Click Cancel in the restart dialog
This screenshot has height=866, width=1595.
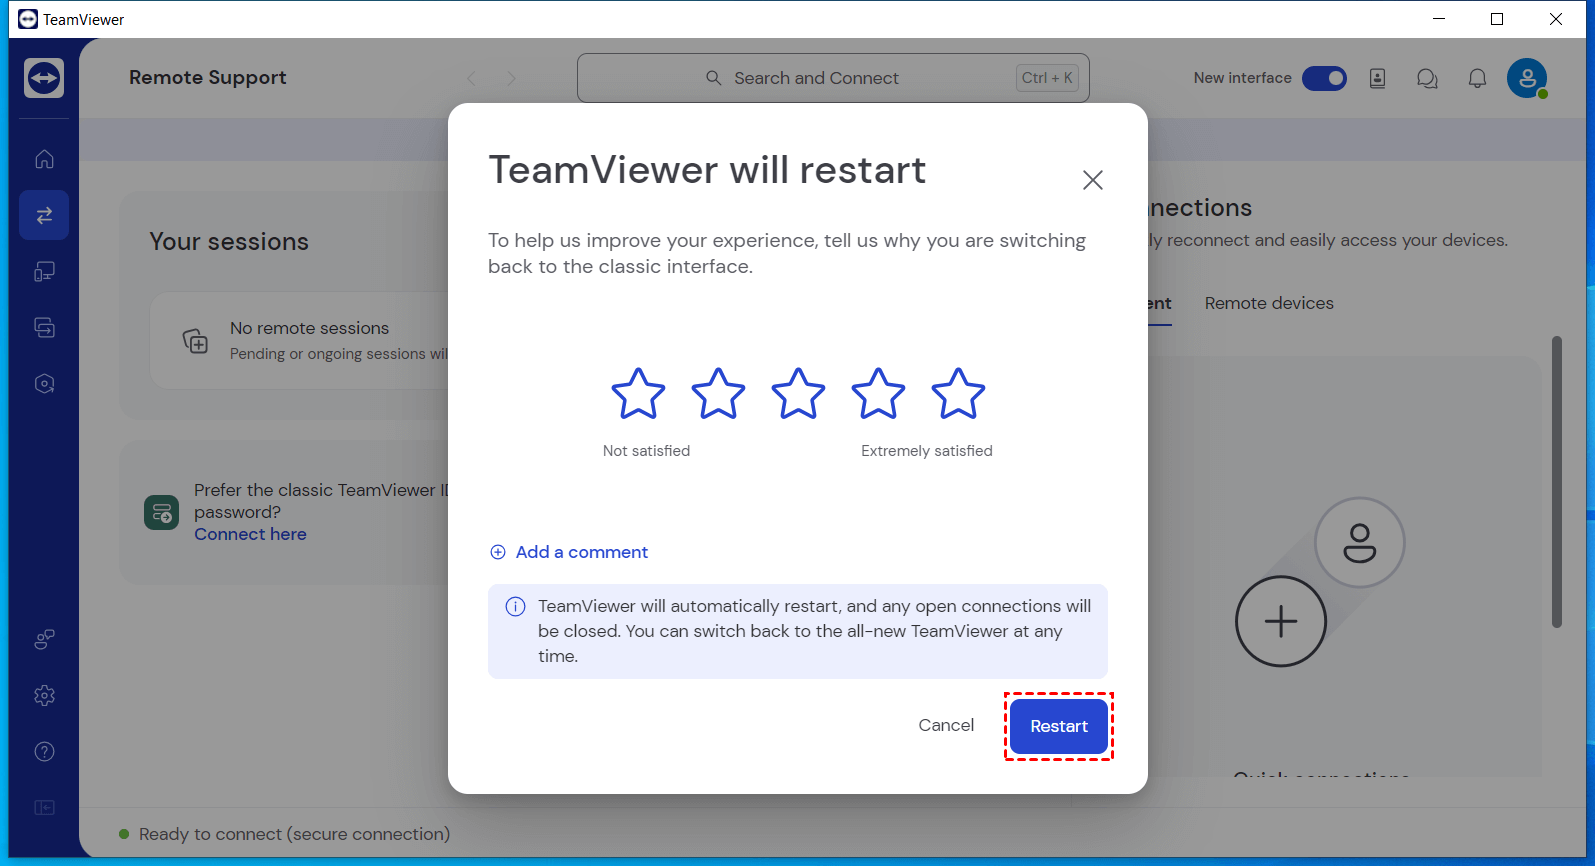[946, 725]
